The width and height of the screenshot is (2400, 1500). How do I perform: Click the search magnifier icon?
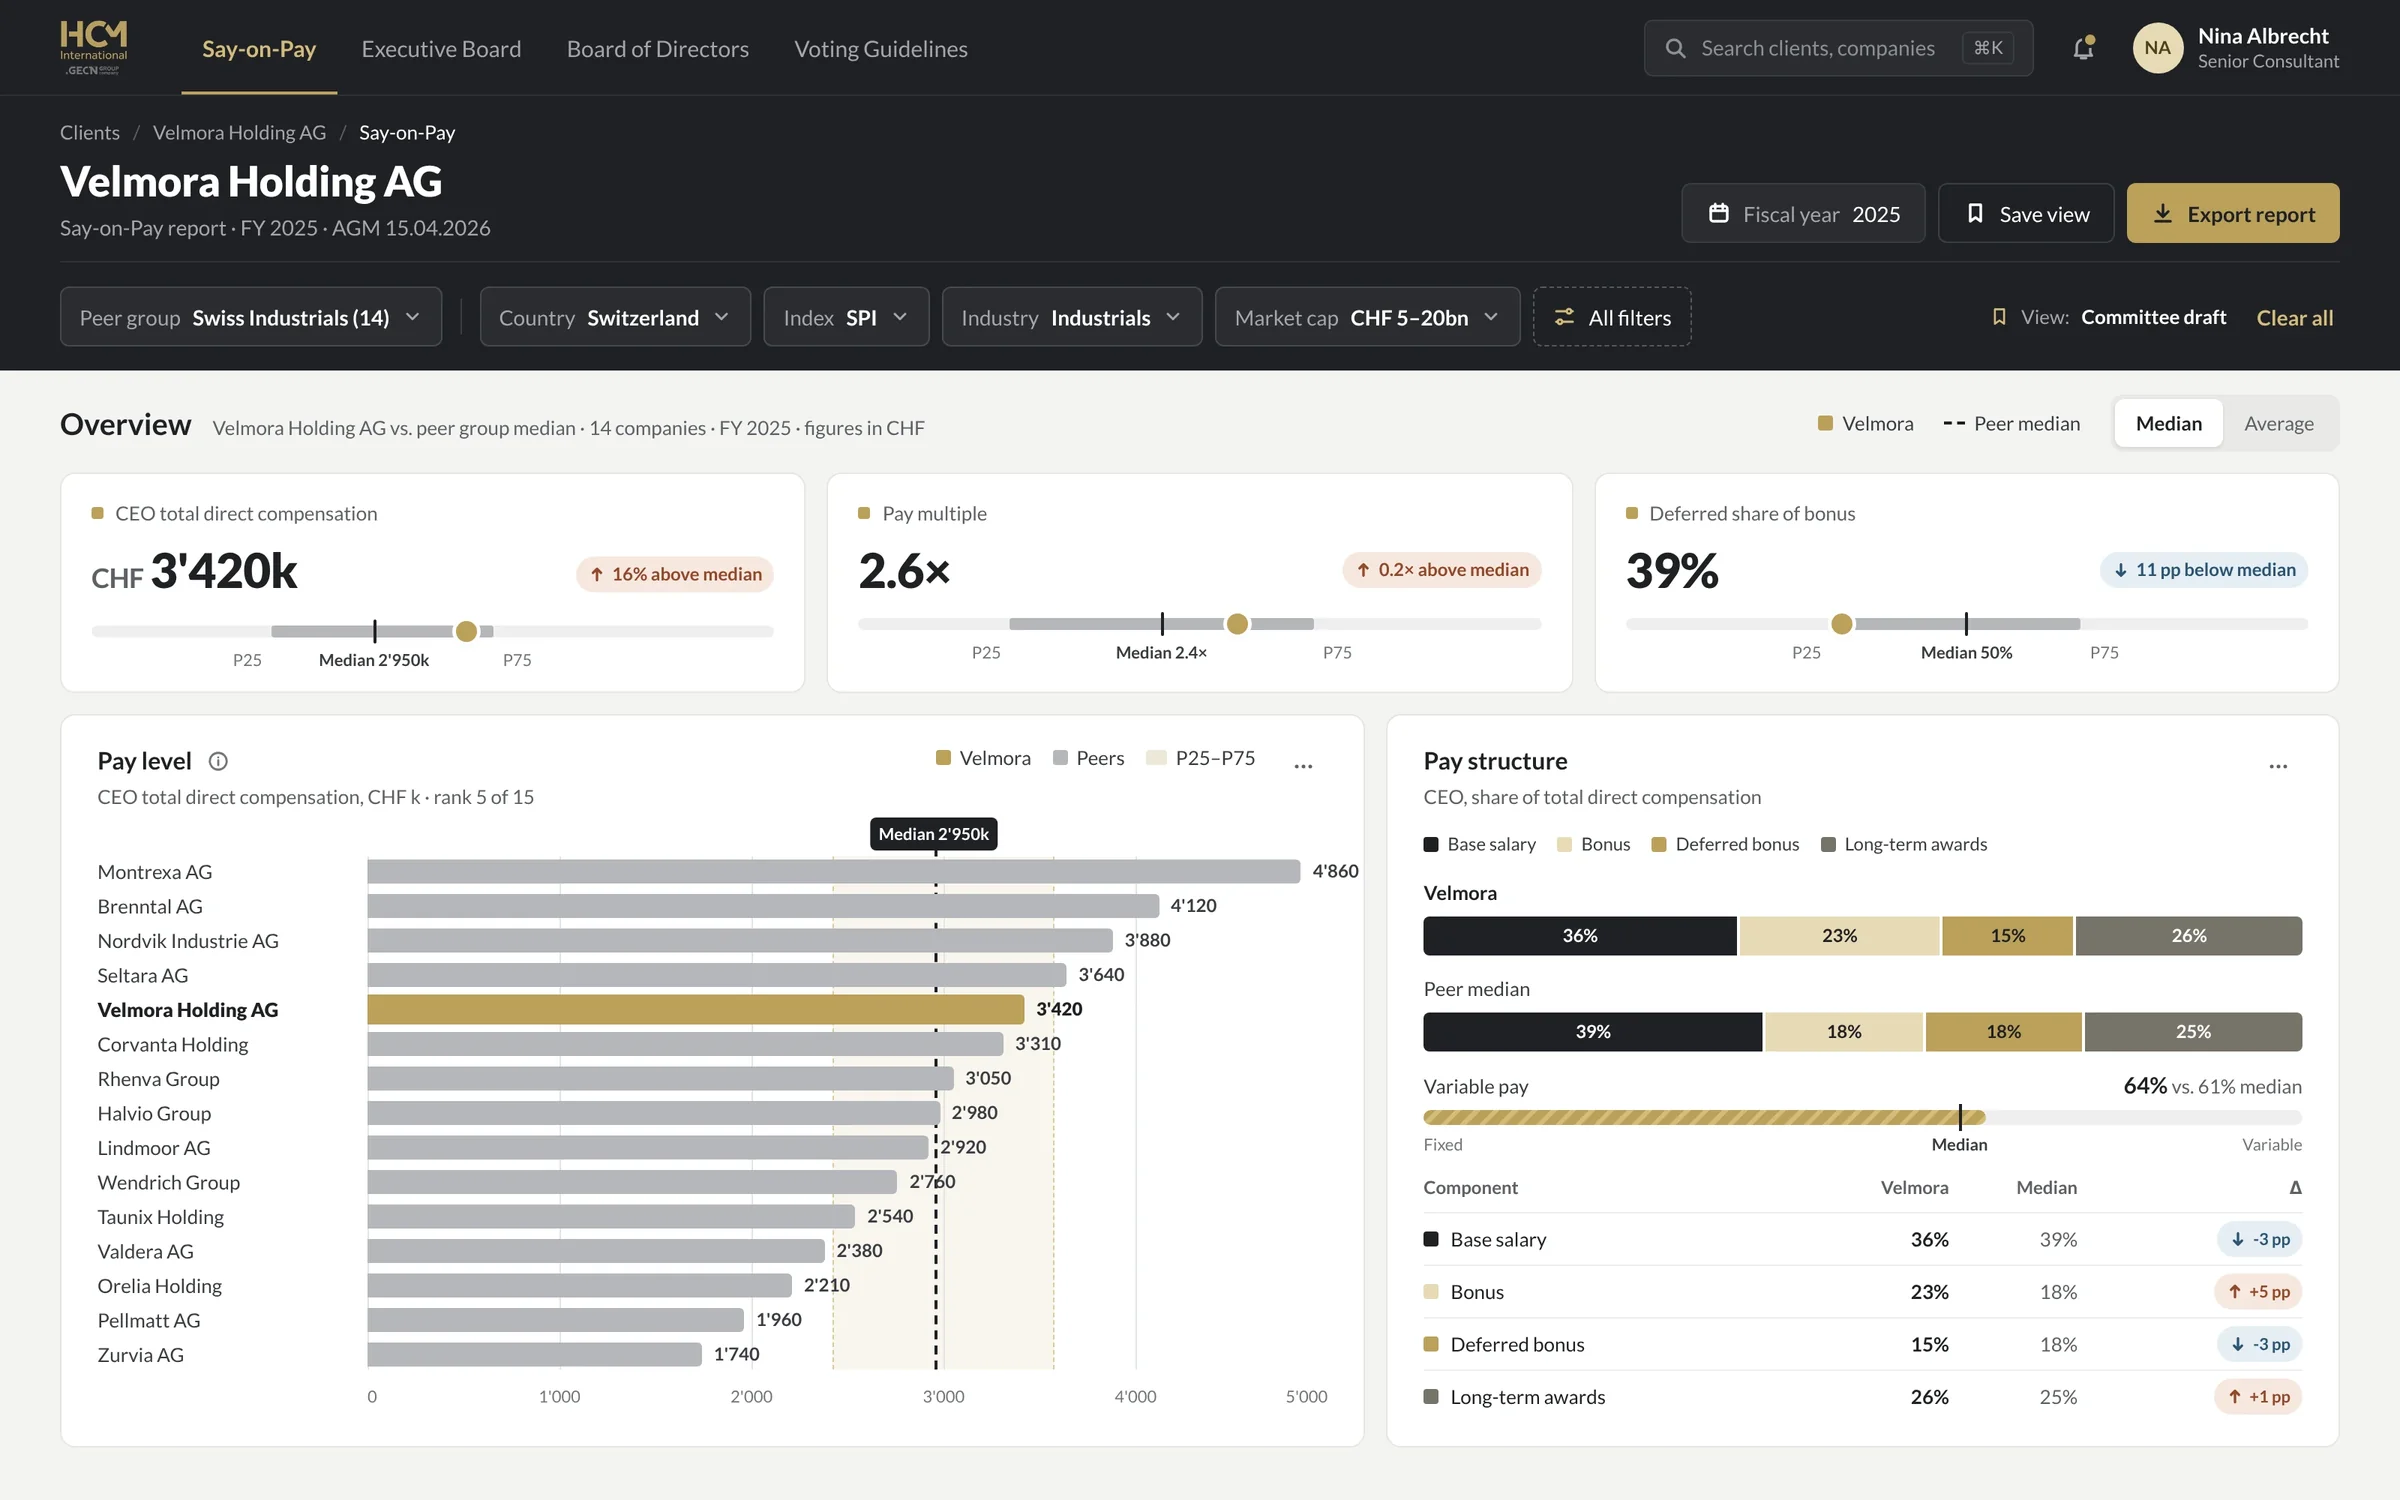pos(1675,48)
